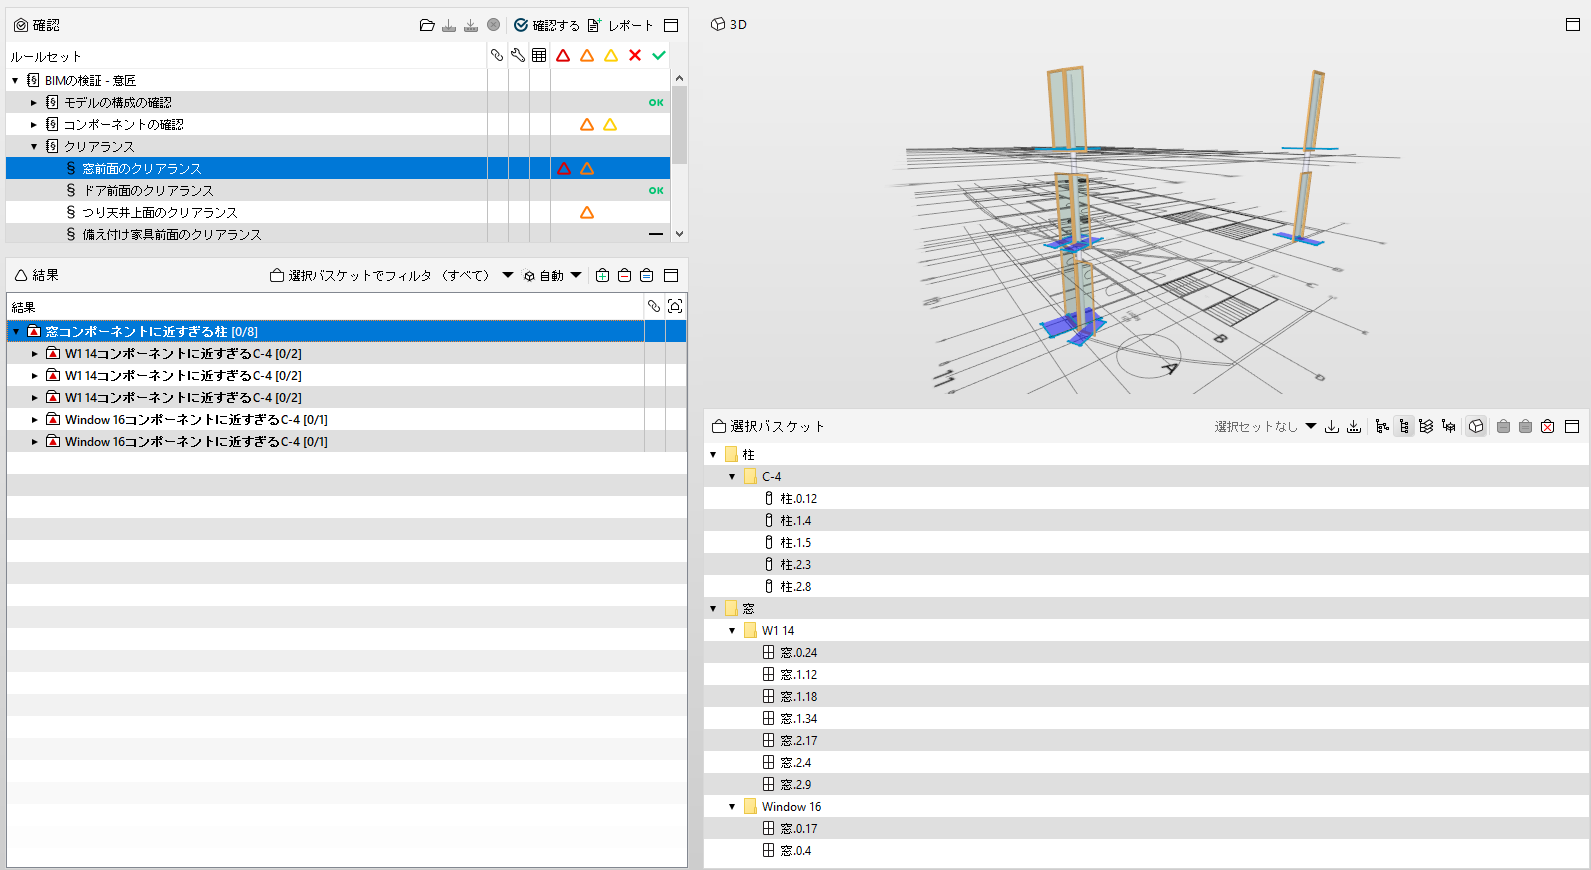Click the レポート report button
This screenshot has width=1591, height=870.
(x=620, y=25)
